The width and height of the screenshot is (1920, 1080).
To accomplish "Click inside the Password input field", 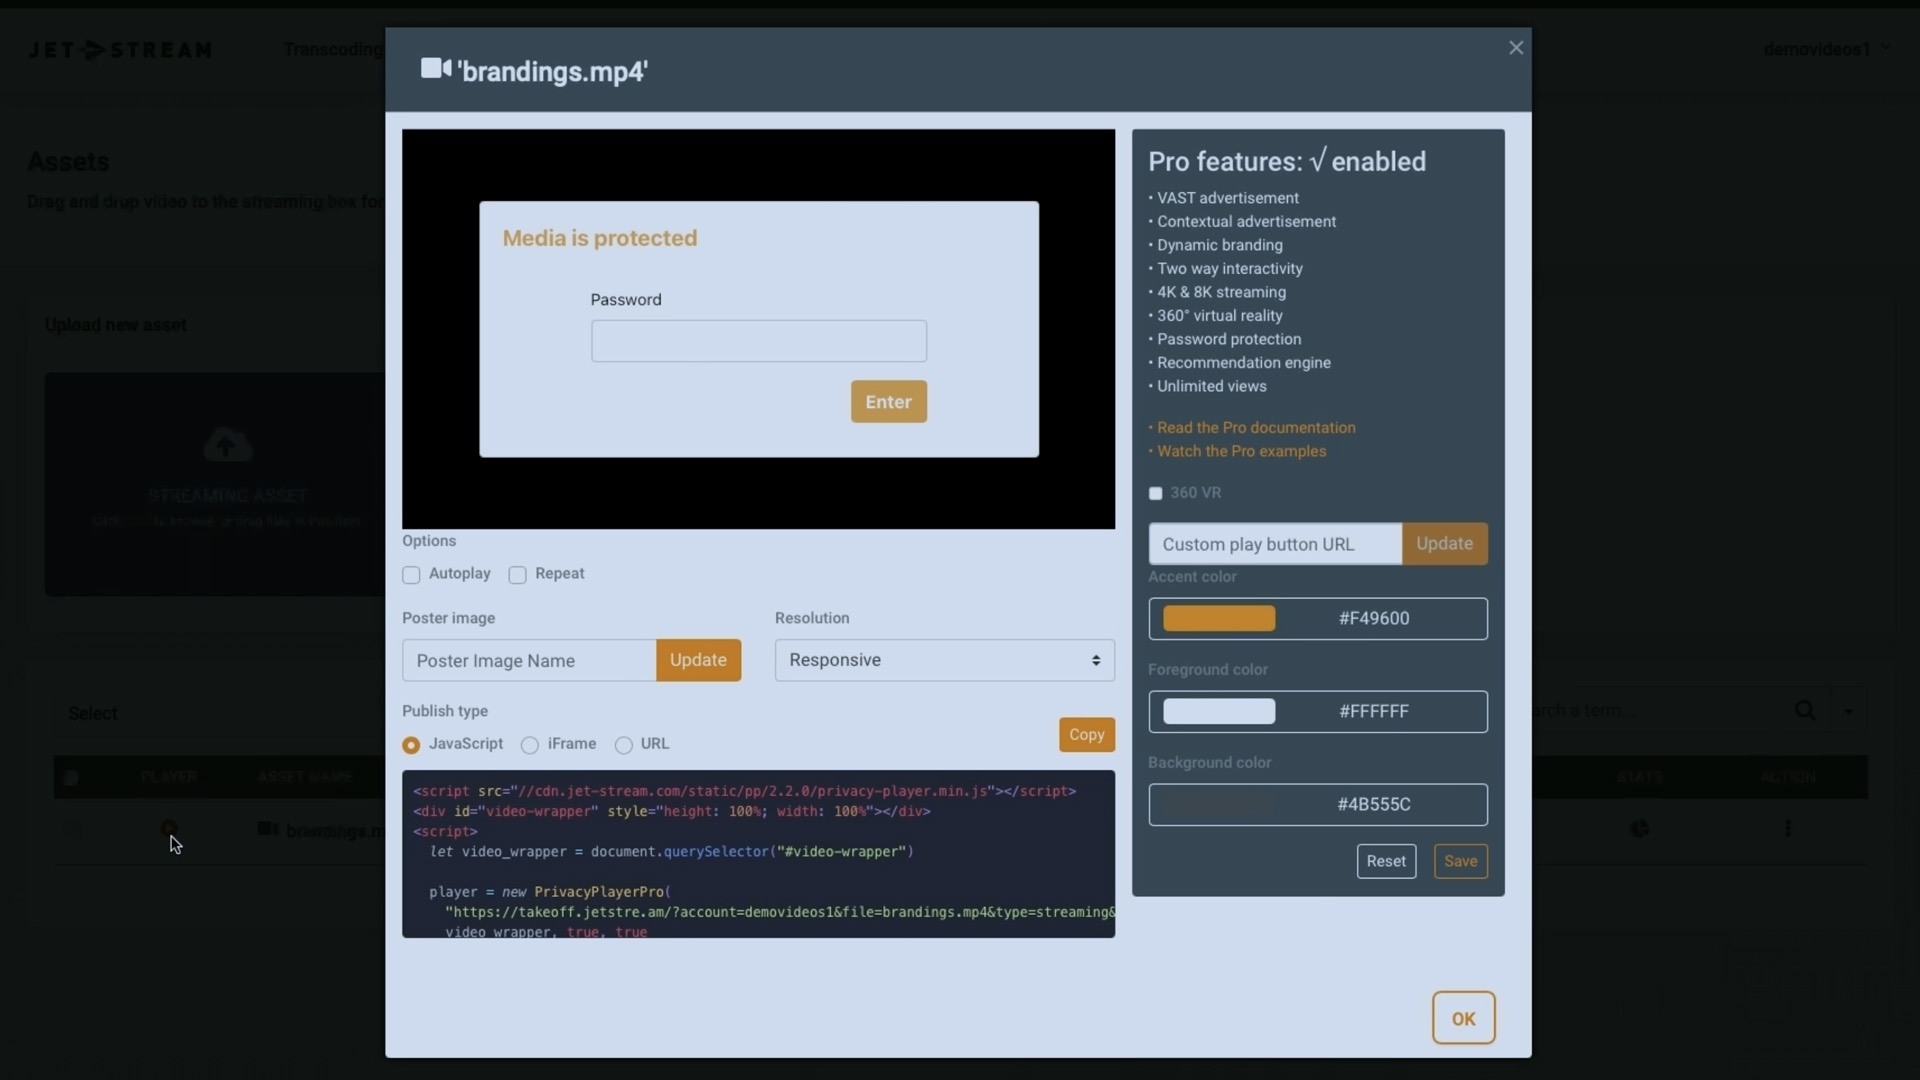I will 758,341.
